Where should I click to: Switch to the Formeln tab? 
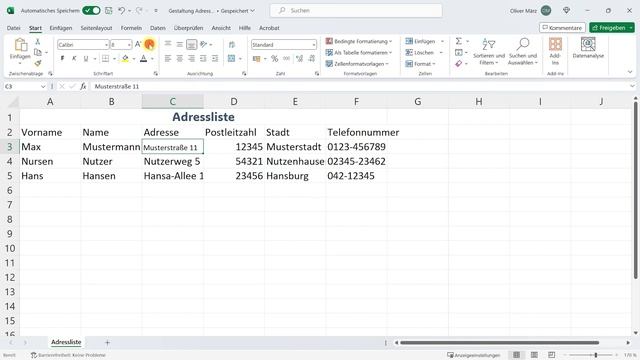(131, 28)
